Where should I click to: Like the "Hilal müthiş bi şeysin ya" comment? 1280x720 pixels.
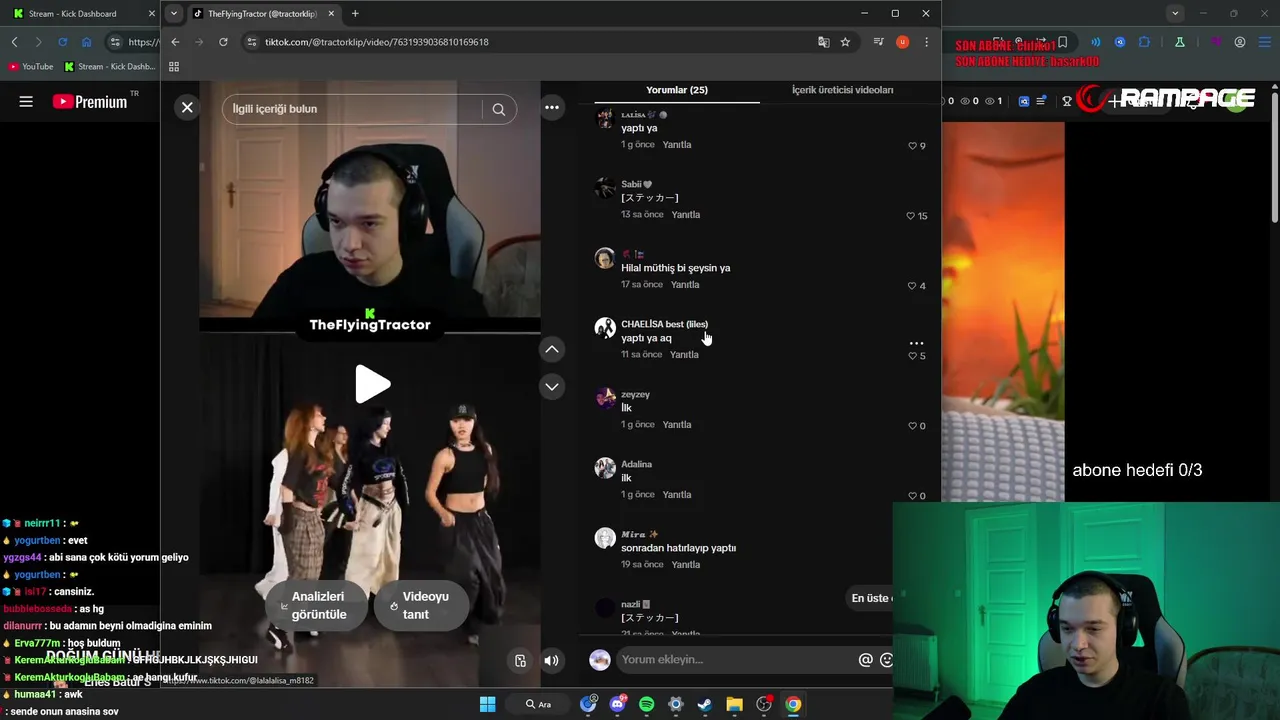pyautogui.click(x=912, y=286)
